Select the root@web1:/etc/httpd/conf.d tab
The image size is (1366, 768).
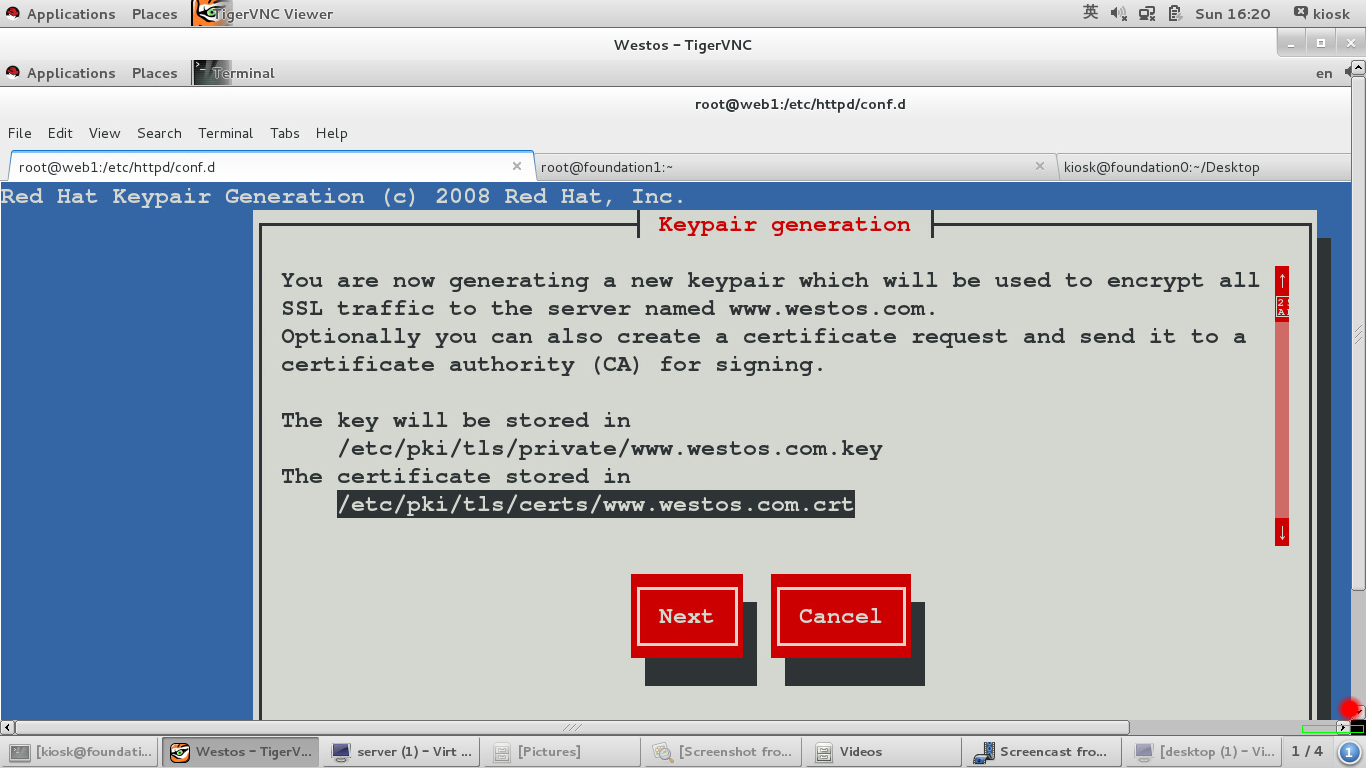[x=271, y=167]
